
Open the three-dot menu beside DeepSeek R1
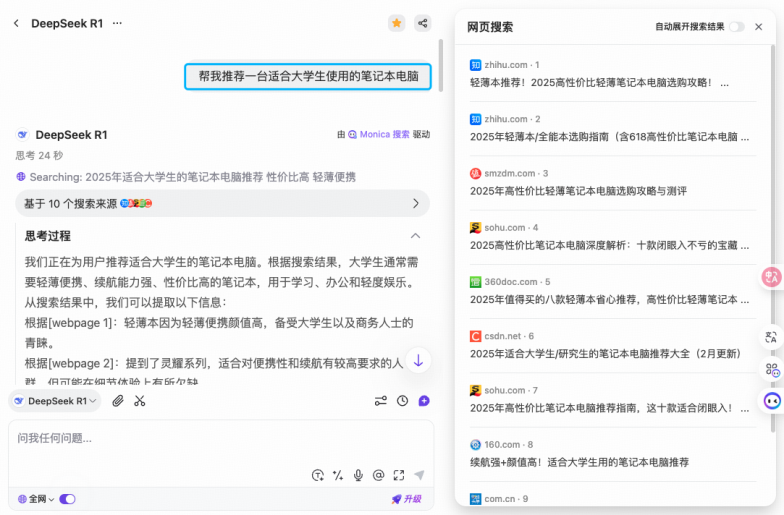(117, 23)
